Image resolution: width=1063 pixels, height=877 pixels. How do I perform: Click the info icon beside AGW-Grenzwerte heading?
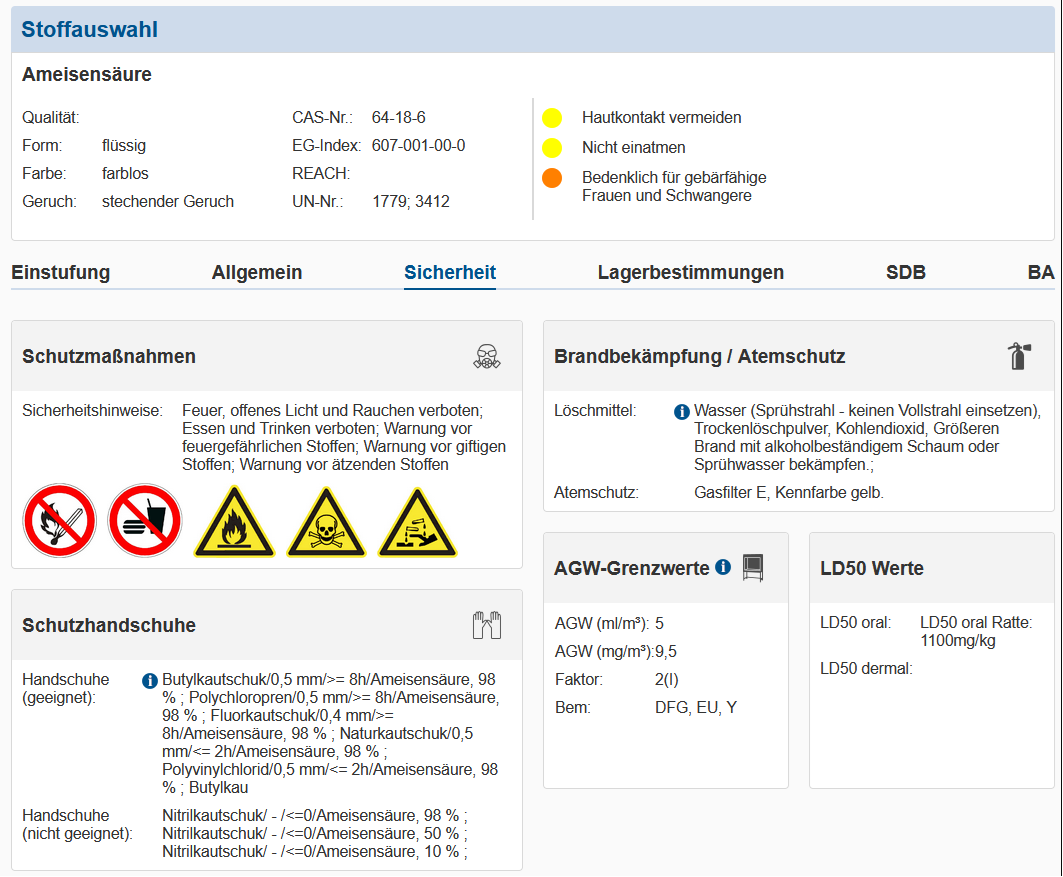[x=723, y=567]
